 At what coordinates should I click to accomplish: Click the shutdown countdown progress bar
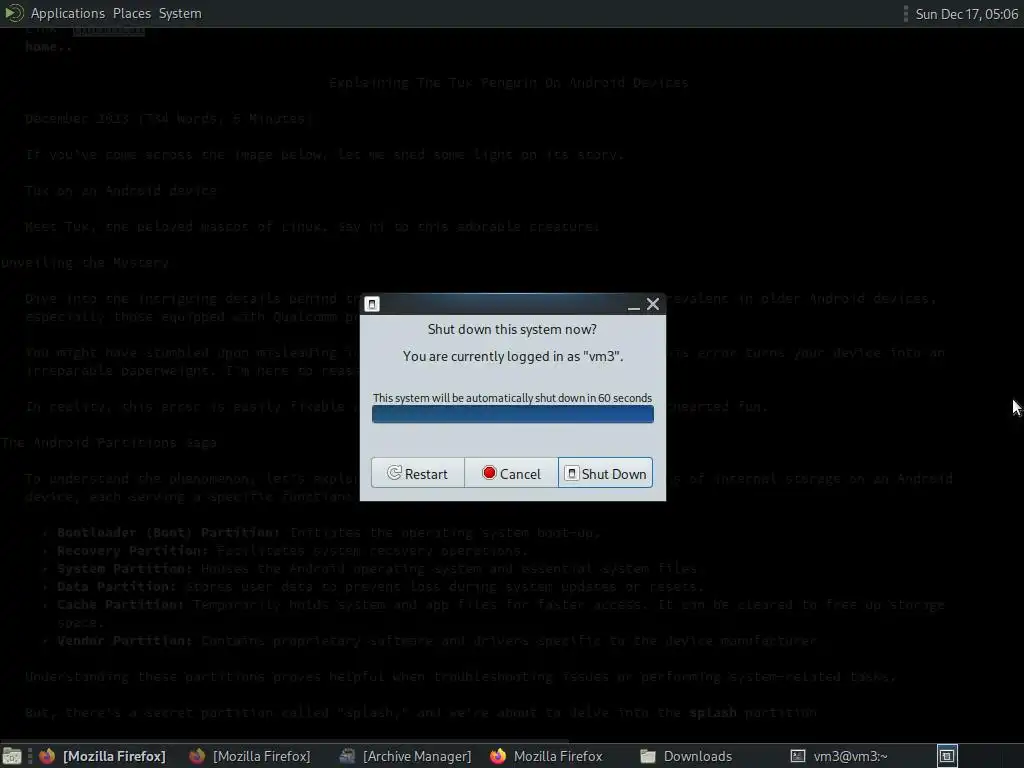[513, 414]
